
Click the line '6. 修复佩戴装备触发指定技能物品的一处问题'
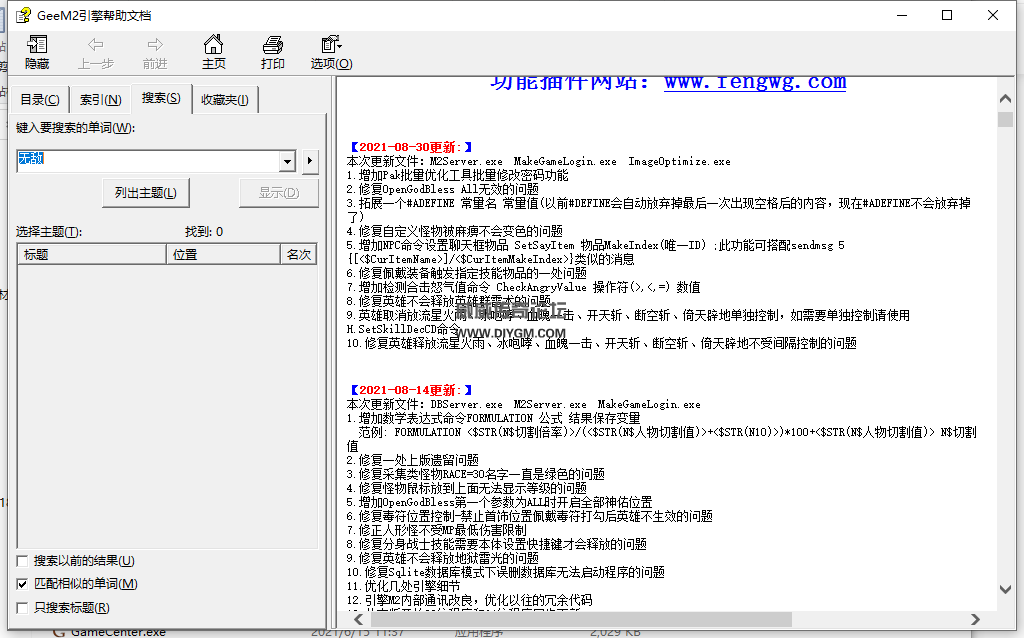(x=466, y=273)
